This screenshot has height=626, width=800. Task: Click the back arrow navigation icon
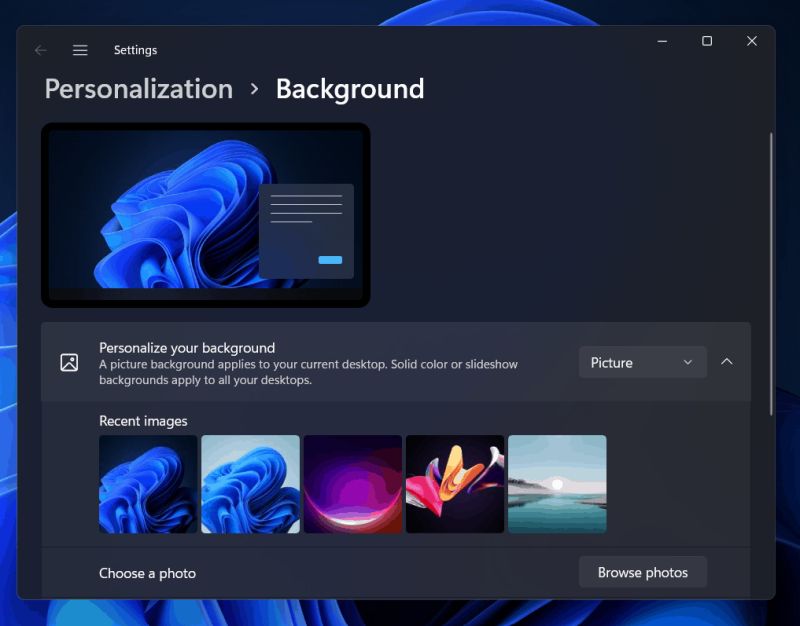[x=40, y=50]
